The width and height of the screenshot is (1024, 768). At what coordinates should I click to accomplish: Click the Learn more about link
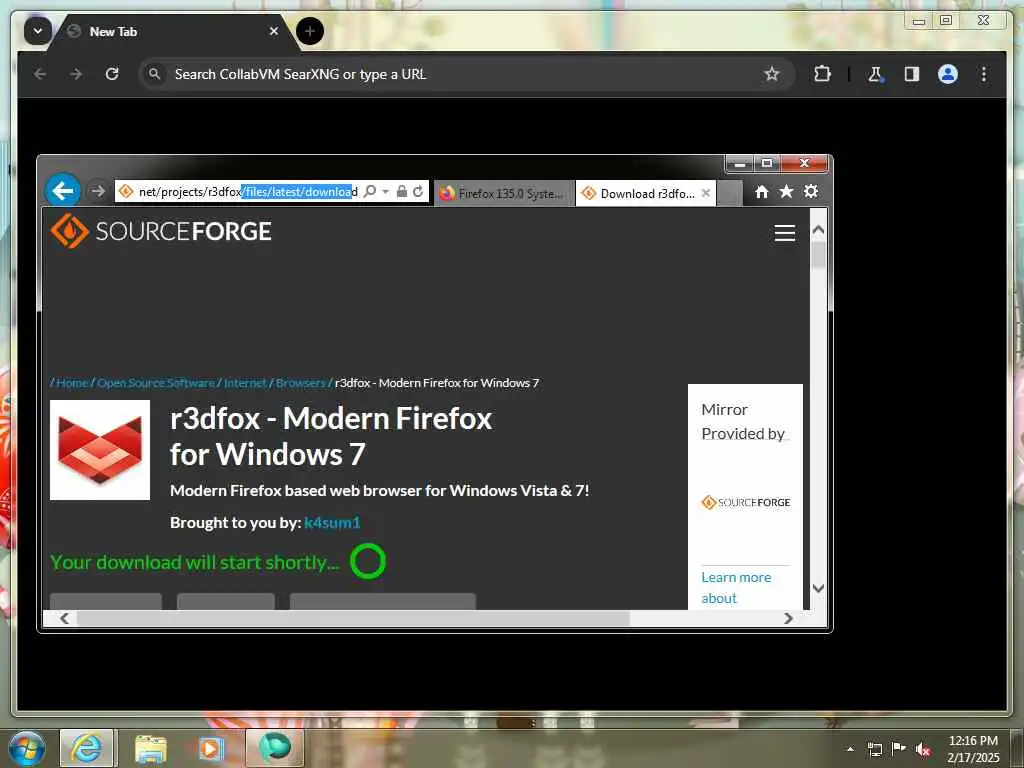736,588
